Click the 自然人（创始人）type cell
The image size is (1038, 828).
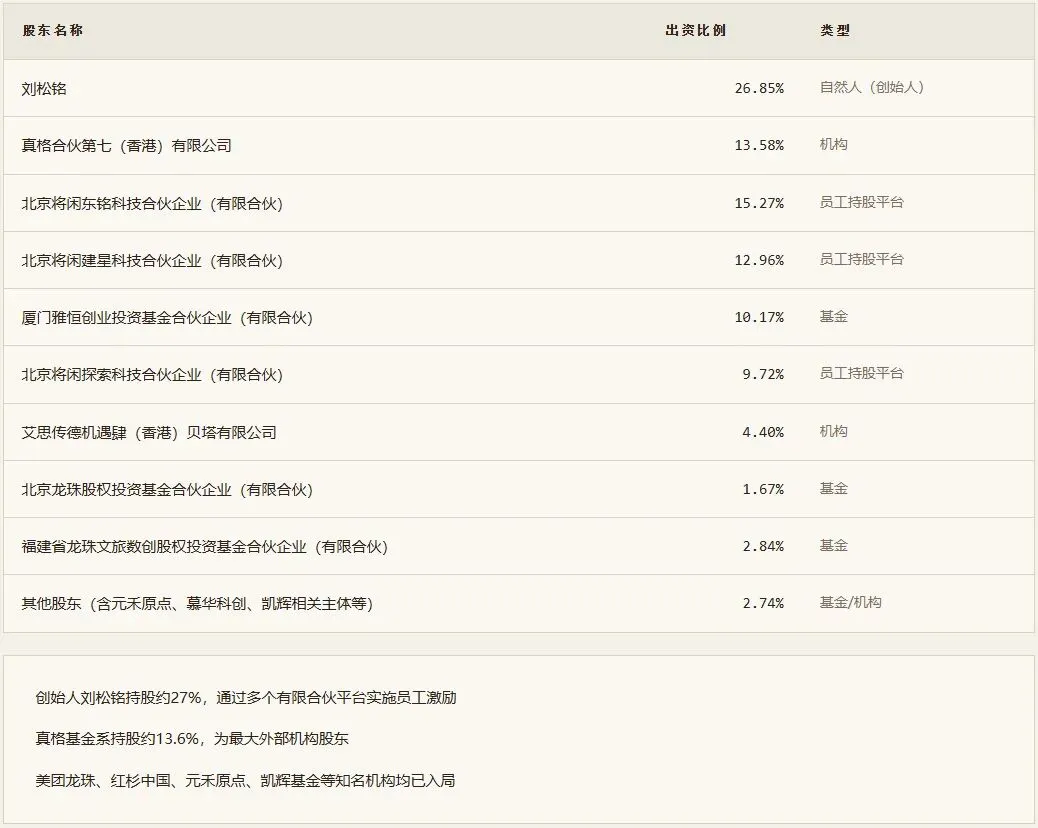(871, 87)
